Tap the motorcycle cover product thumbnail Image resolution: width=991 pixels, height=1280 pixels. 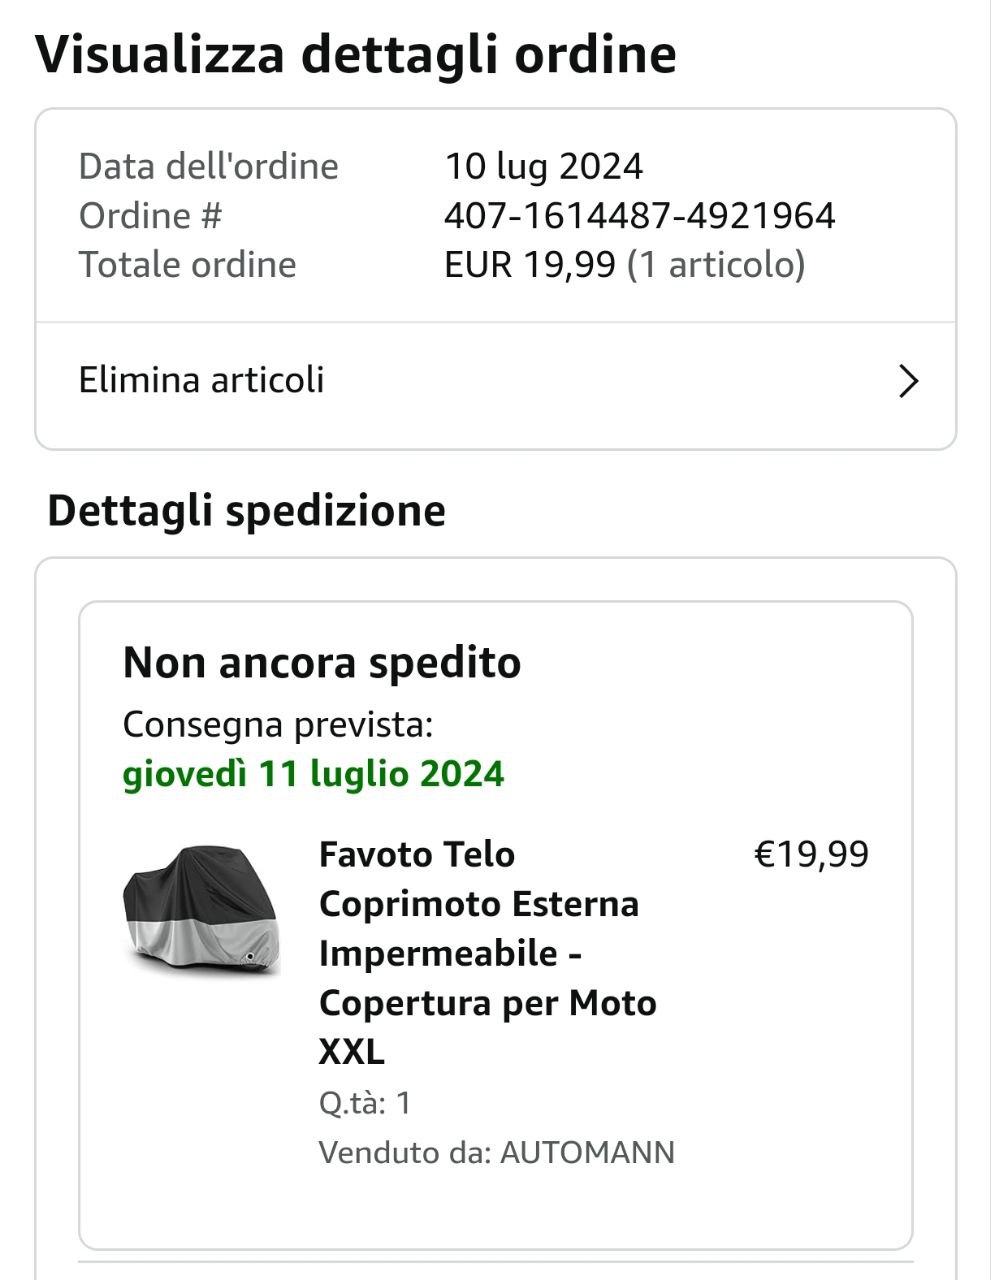click(x=201, y=910)
